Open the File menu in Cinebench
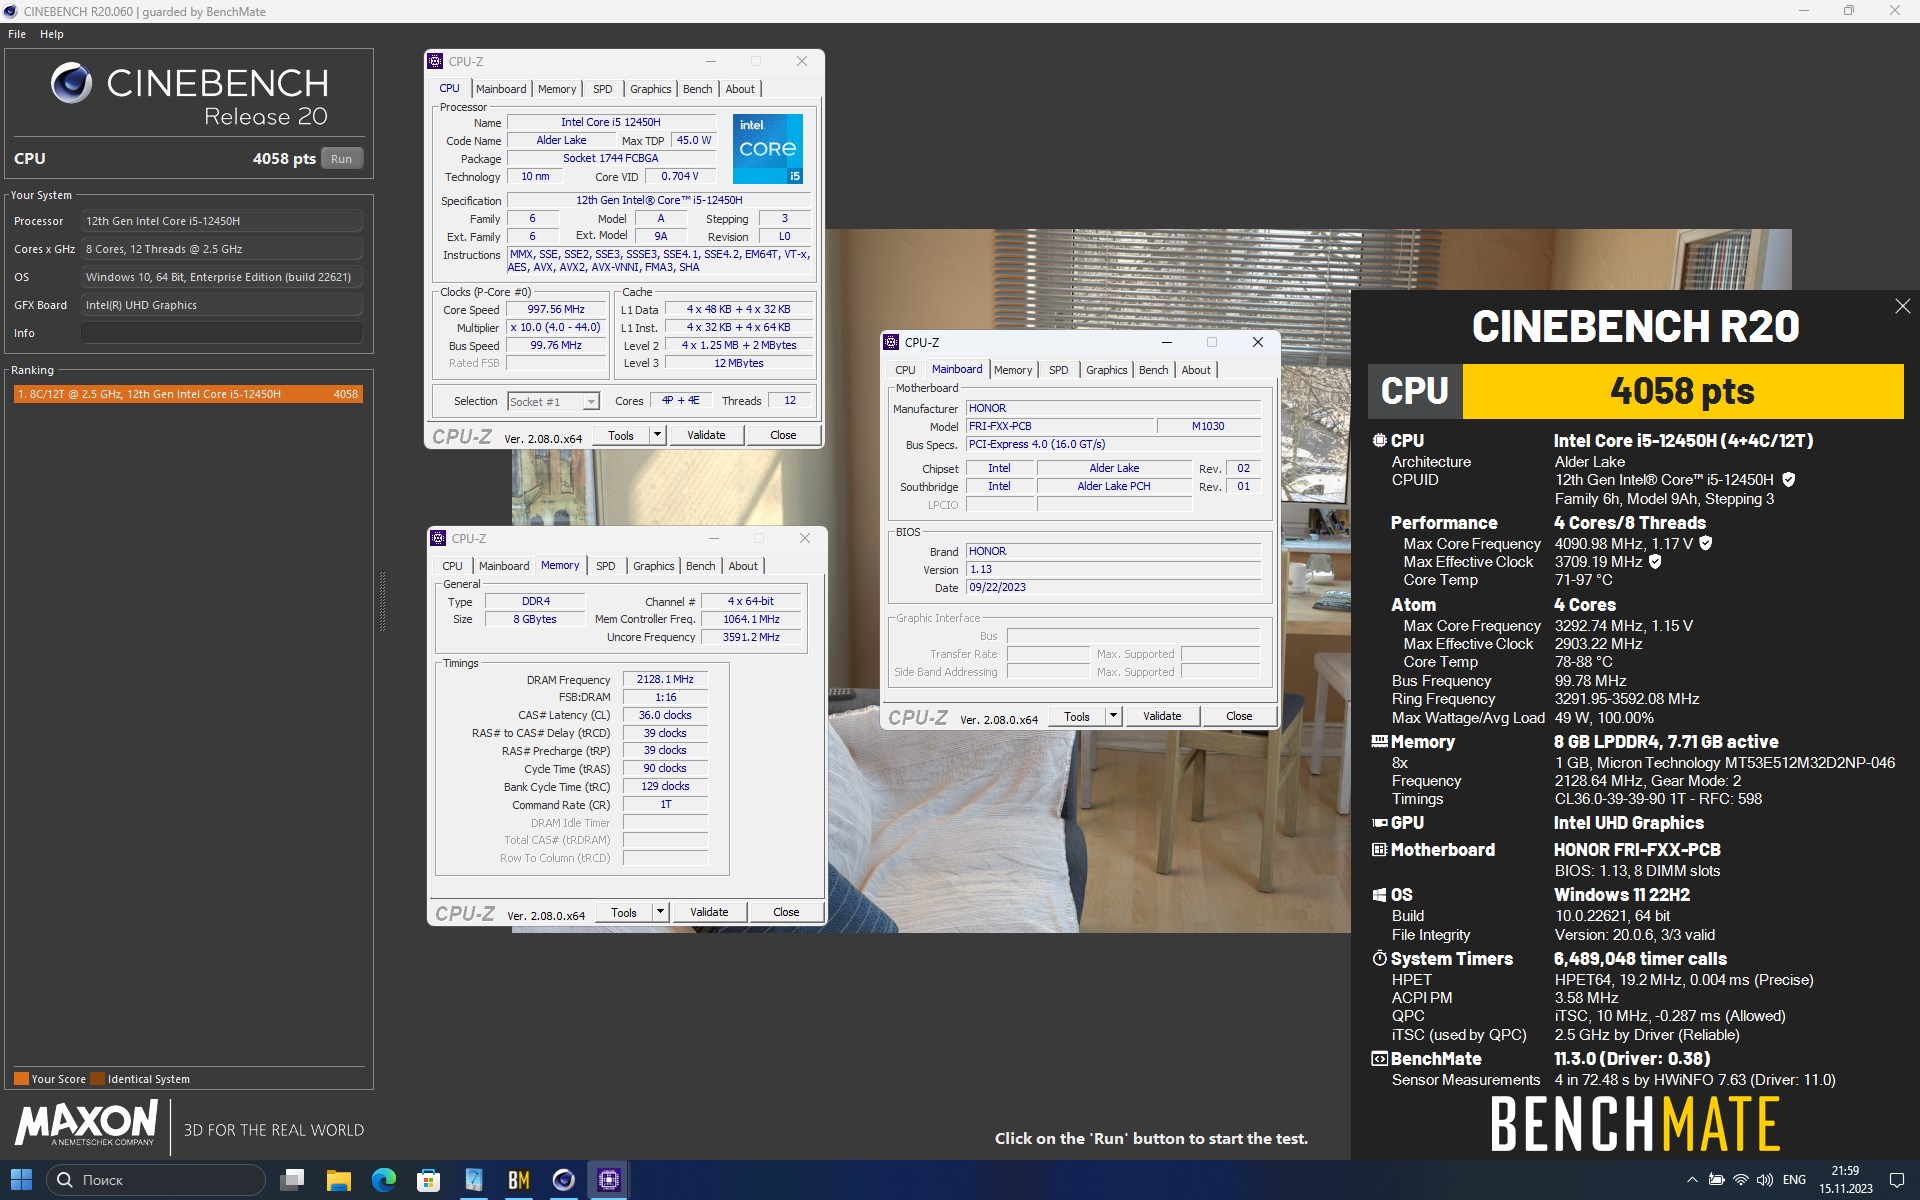This screenshot has height=1200, width=1920. point(17,34)
